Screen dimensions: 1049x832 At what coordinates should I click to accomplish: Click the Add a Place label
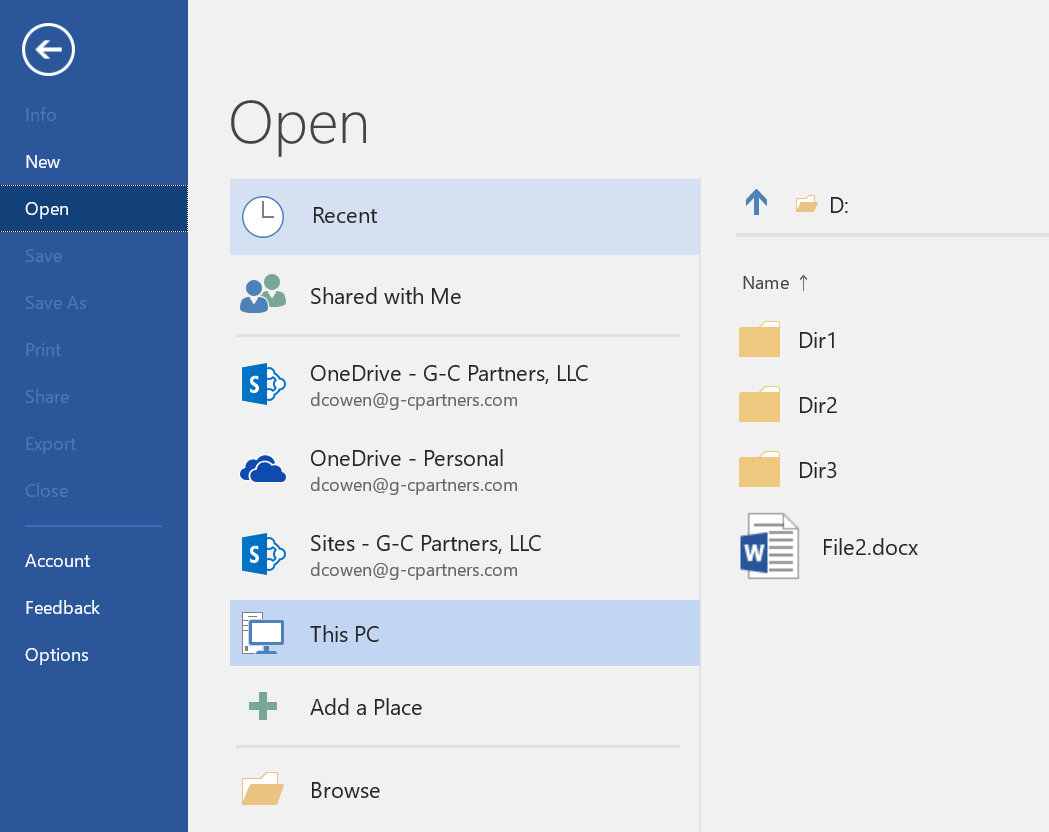pyautogui.click(x=366, y=707)
